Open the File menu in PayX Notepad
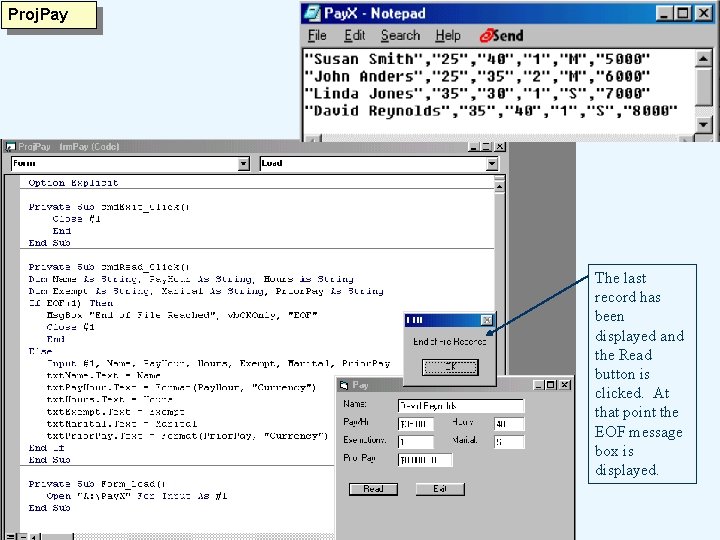Screen dimensions: 720x540 tap(317, 36)
